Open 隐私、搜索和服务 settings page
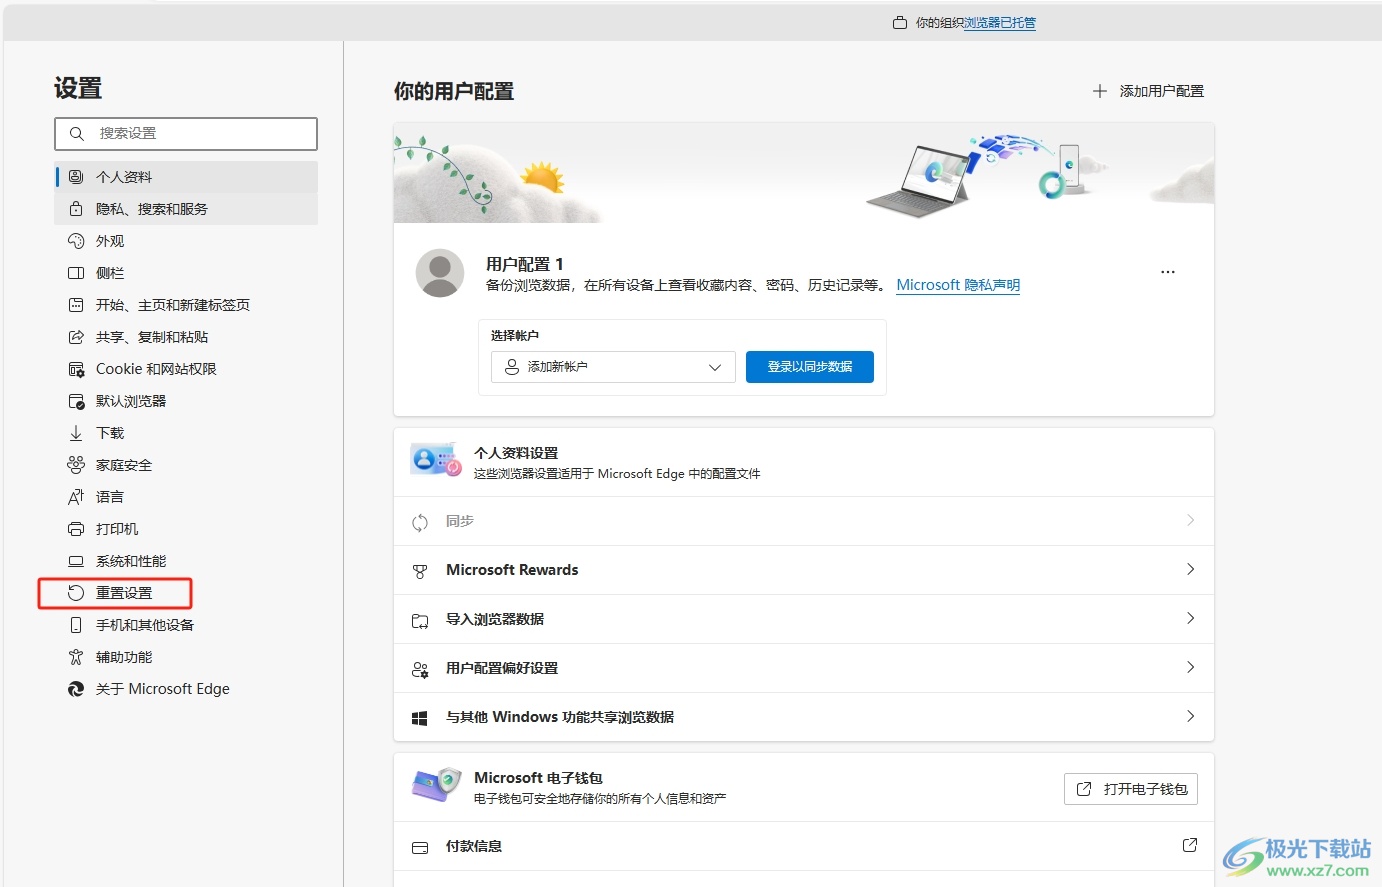Screen dimensions: 1382x887 tap(186, 209)
